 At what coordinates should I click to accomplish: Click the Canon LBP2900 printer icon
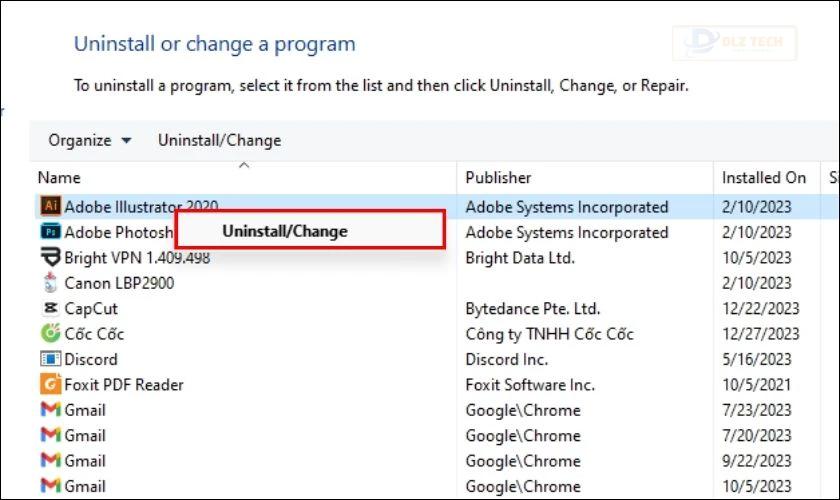click(x=50, y=282)
